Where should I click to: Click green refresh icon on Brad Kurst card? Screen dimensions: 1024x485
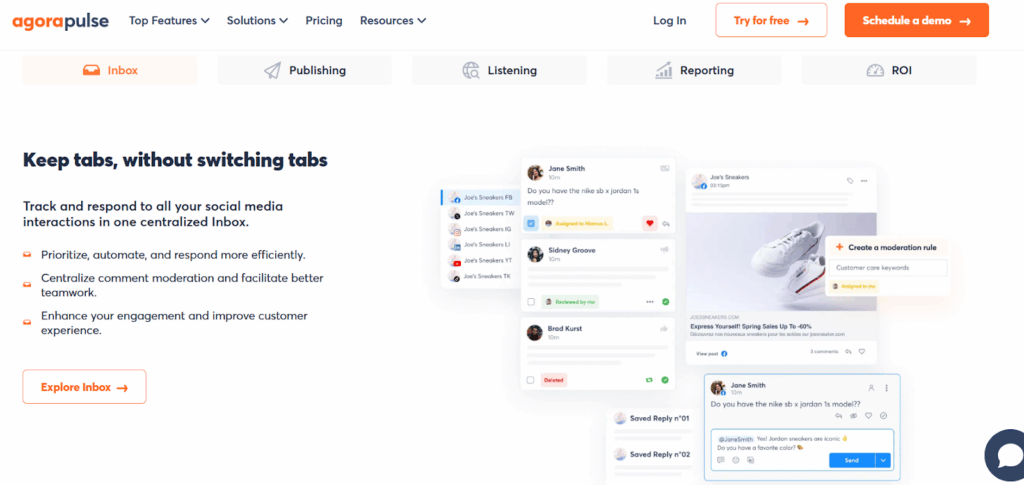point(650,379)
